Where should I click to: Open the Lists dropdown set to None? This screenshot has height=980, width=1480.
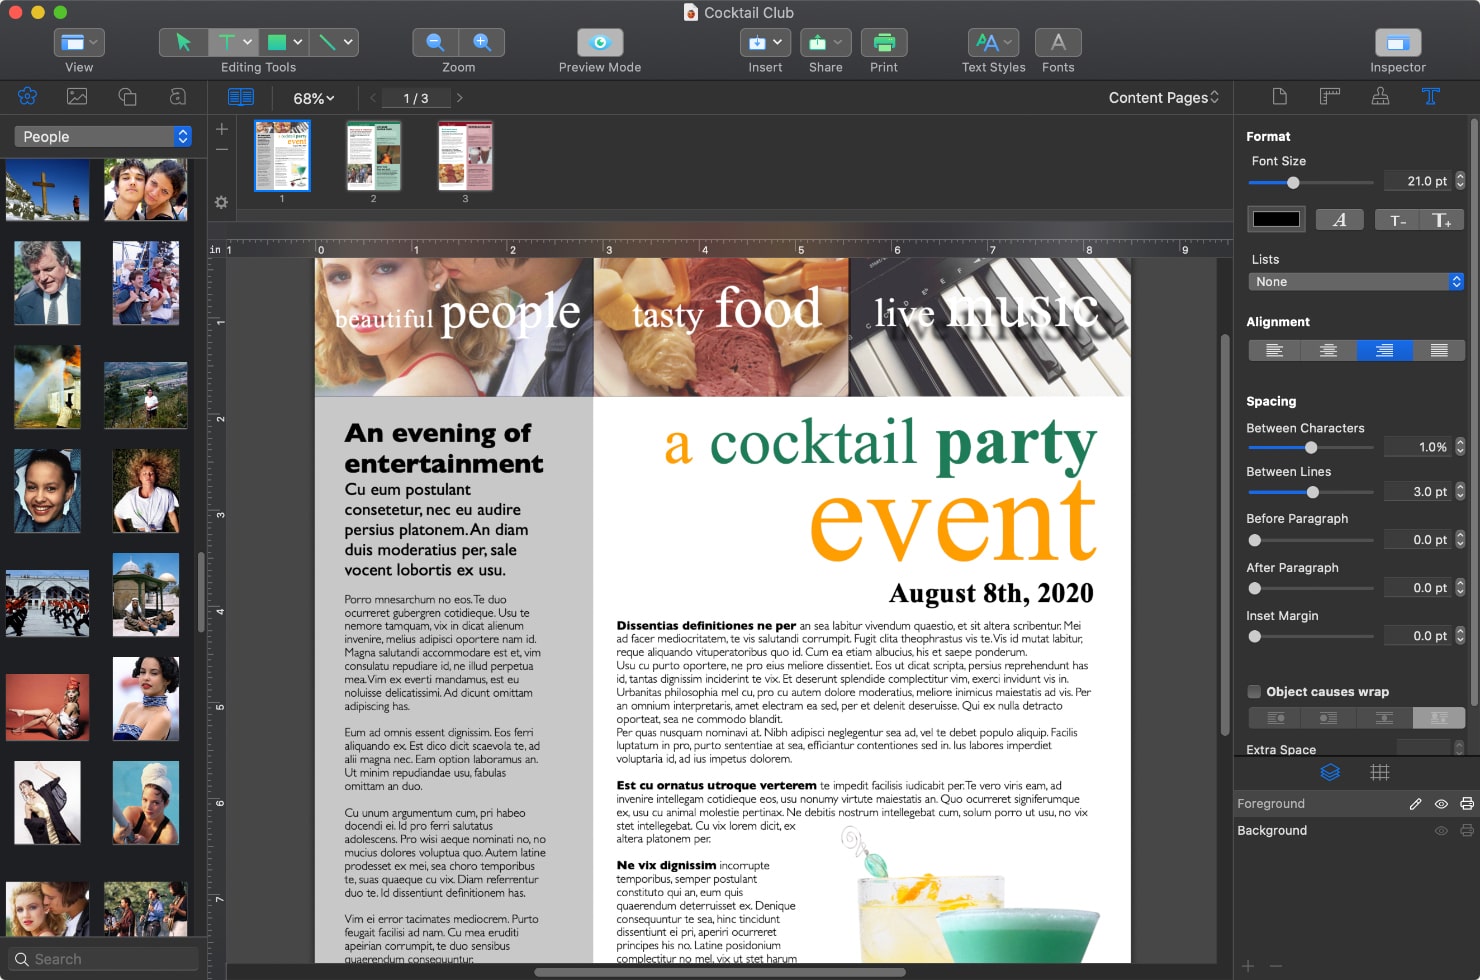tap(1356, 281)
